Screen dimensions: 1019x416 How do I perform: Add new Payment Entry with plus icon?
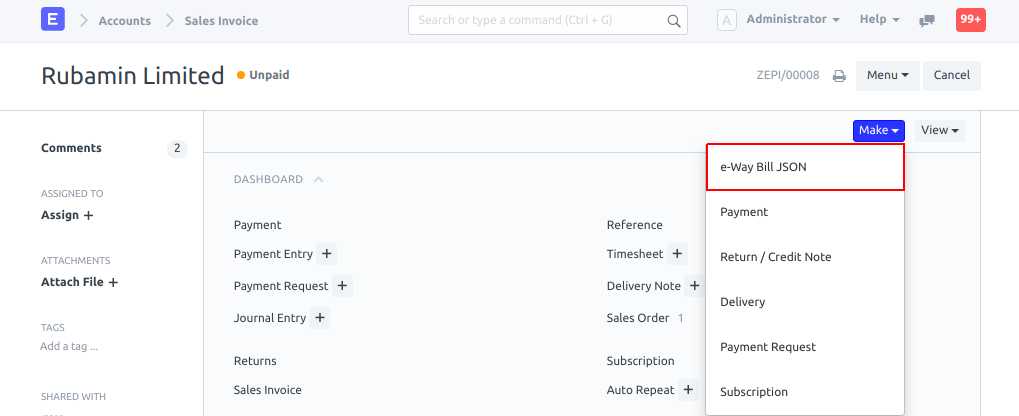point(328,254)
